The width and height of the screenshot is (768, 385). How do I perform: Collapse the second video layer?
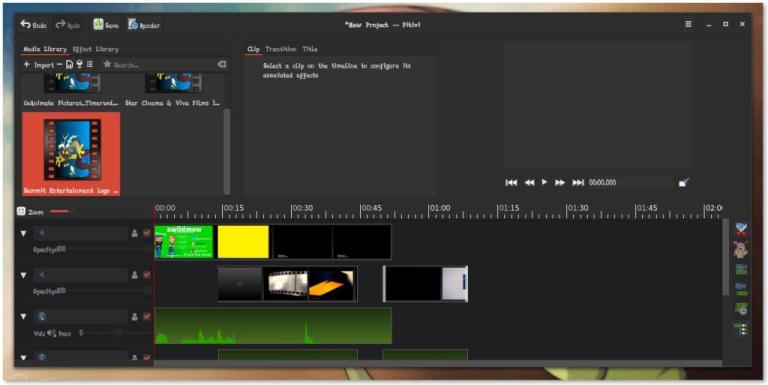[x=23, y=275]
